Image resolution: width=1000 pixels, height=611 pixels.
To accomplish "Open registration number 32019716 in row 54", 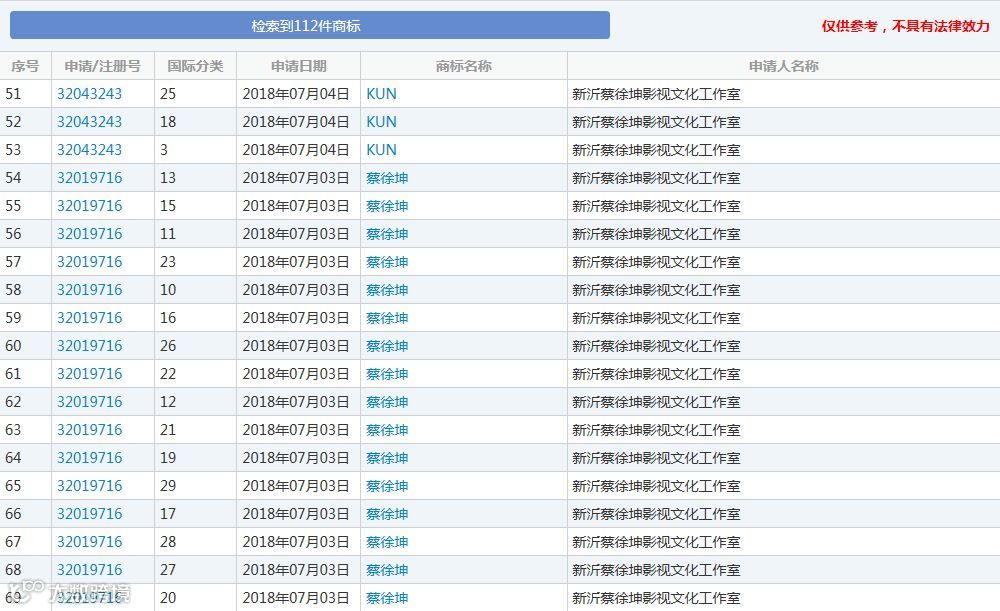I will click(x=89, y=178).
